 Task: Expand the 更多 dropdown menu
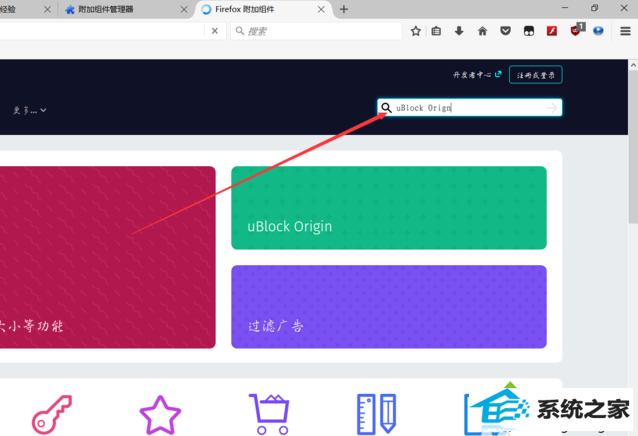(x=30, y=110)
